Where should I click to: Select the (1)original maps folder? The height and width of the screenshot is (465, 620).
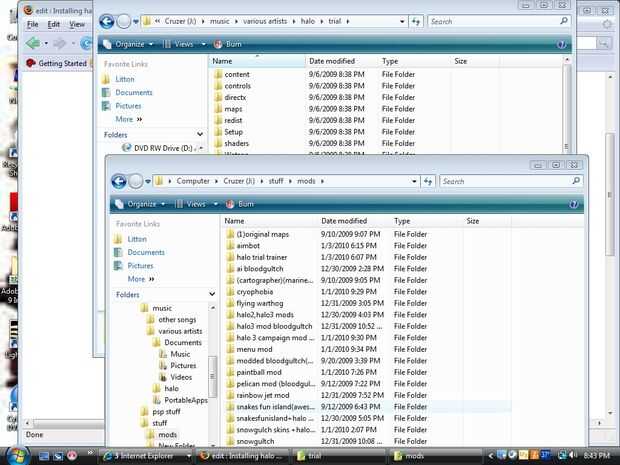[263, 234]
